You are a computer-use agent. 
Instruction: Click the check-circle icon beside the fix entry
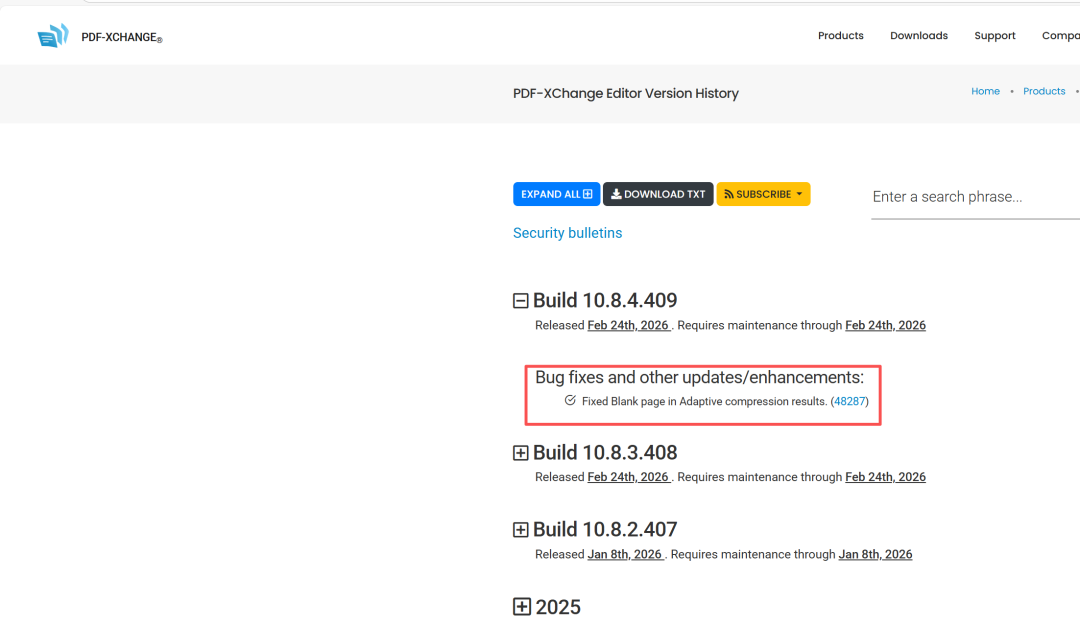coord(570,400)
